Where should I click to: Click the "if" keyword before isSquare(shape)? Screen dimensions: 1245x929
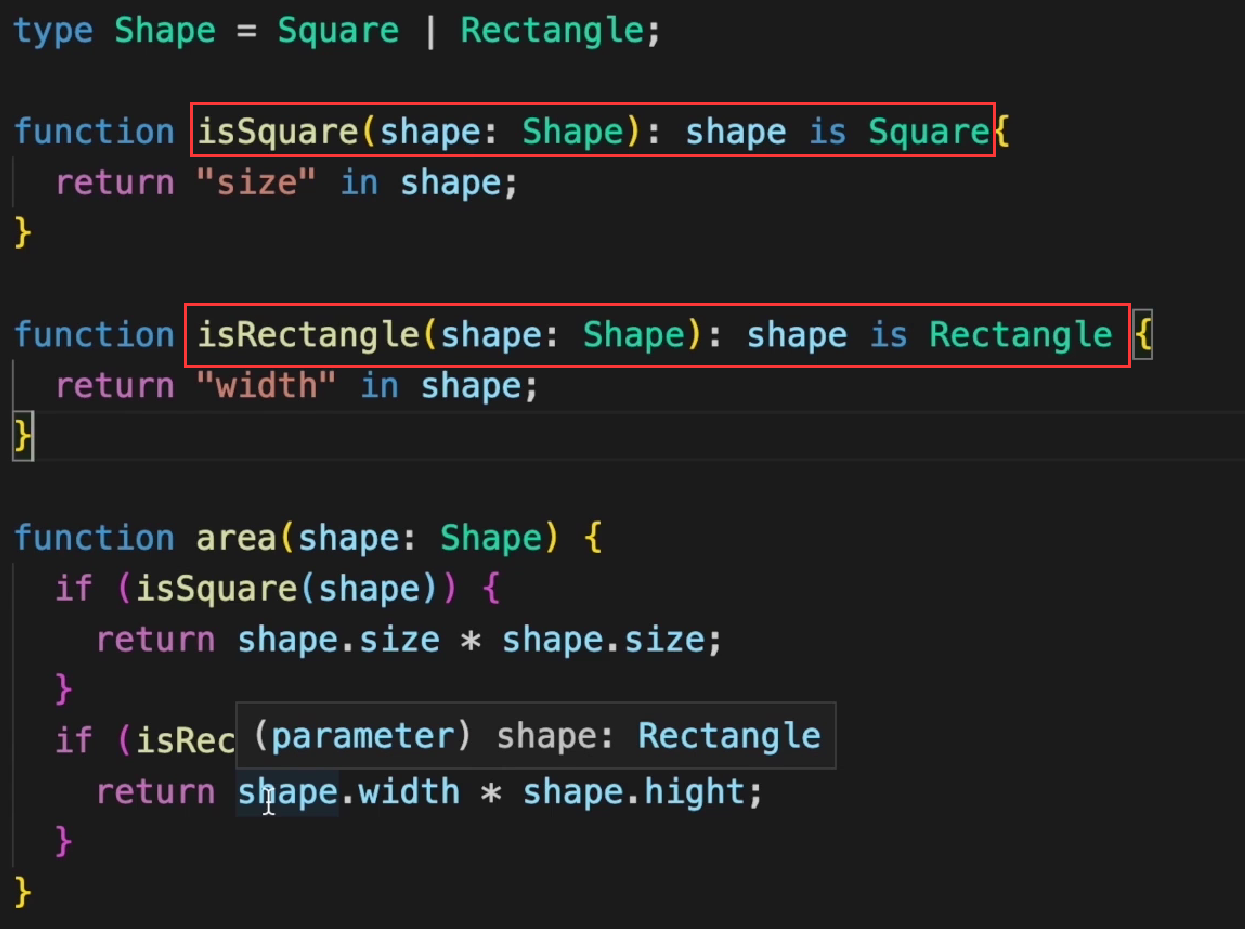[74, 589]
